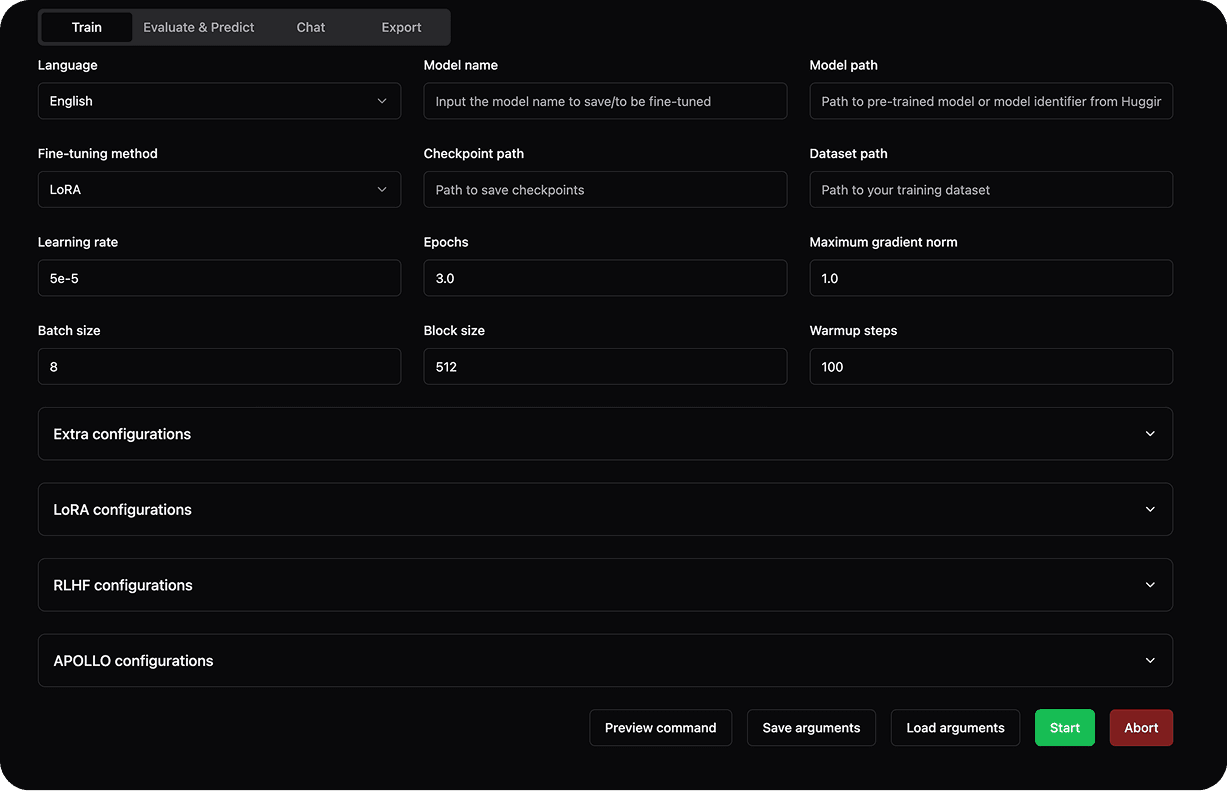This screenshot has height=791, width=1228.
Task: Open the Export tab
Action: (x=400, y=27)
